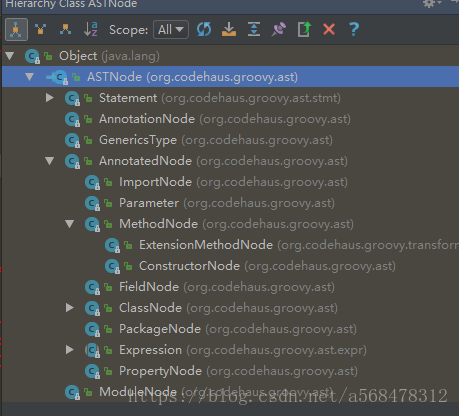This screenshot has width=459, height=416.
Task: Click the expand all icon
Action: pyautogui.click(x=254, y=29)
